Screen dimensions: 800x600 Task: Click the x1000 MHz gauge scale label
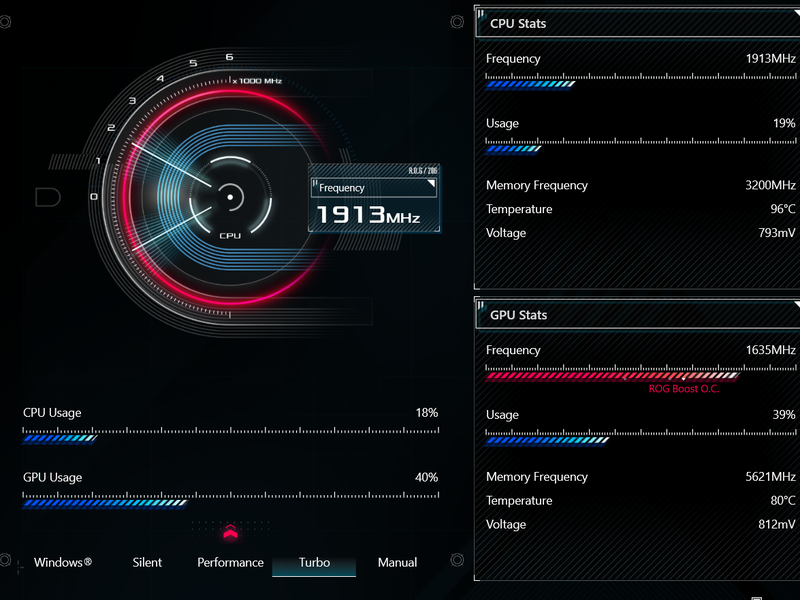tap(257, 81)
